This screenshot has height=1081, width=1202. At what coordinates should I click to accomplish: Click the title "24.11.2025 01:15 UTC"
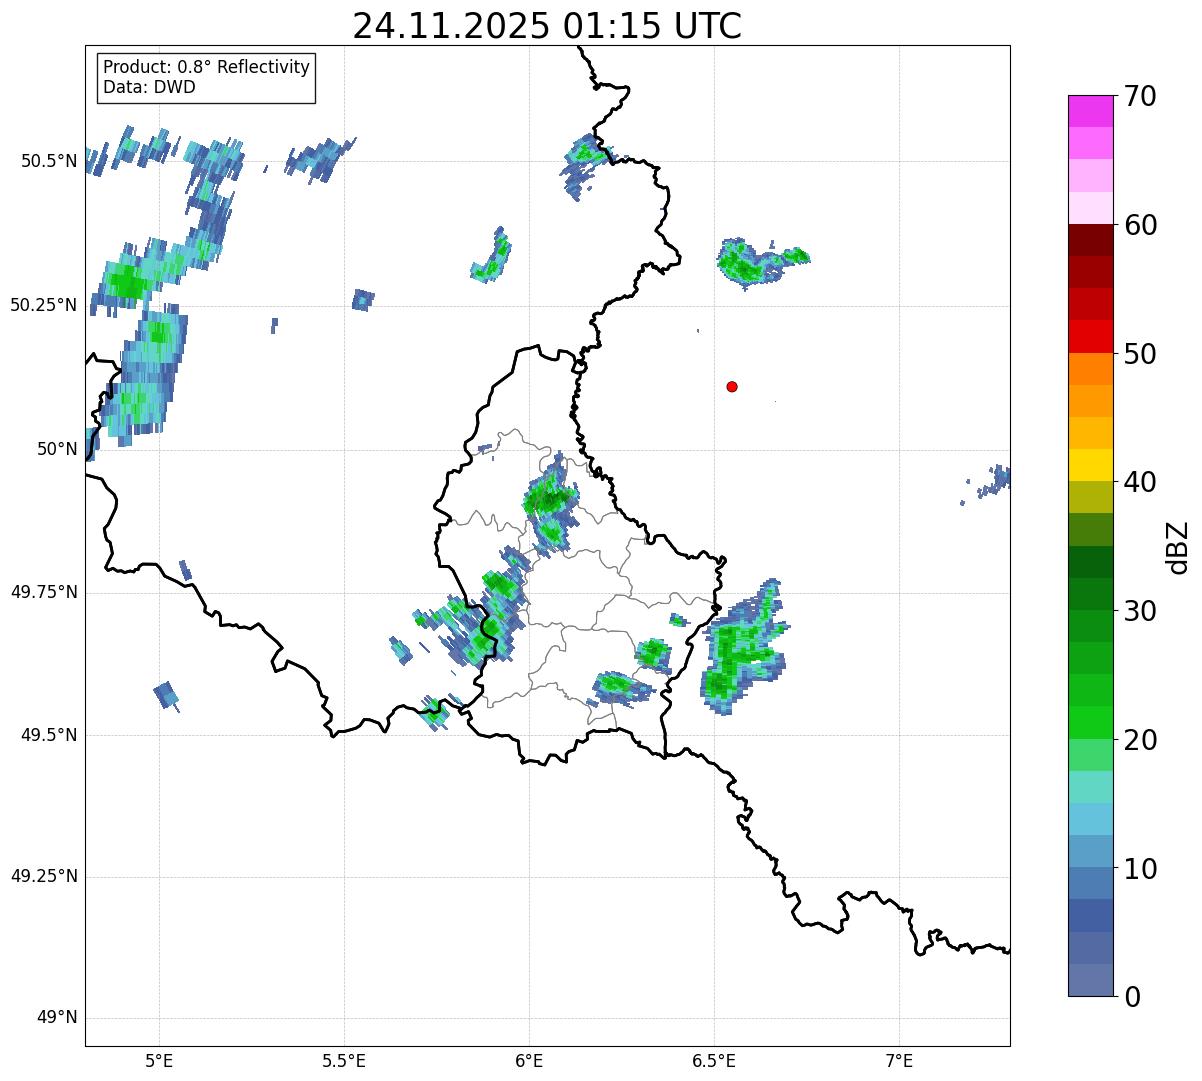pos(547,26)
